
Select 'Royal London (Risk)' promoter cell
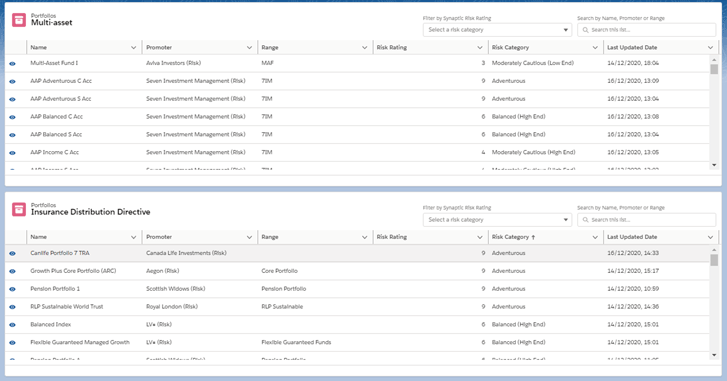point(172,306)
